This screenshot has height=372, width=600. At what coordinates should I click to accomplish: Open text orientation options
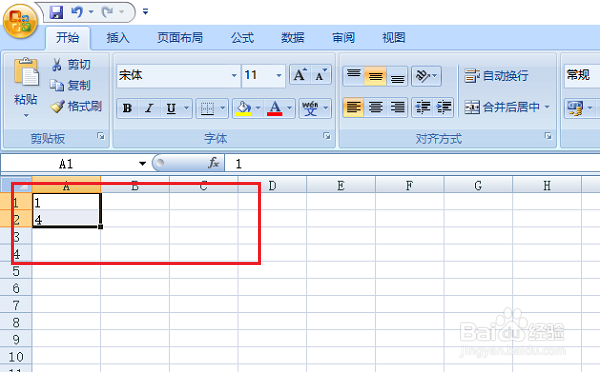pyautogui.click(x=426, y=76)
